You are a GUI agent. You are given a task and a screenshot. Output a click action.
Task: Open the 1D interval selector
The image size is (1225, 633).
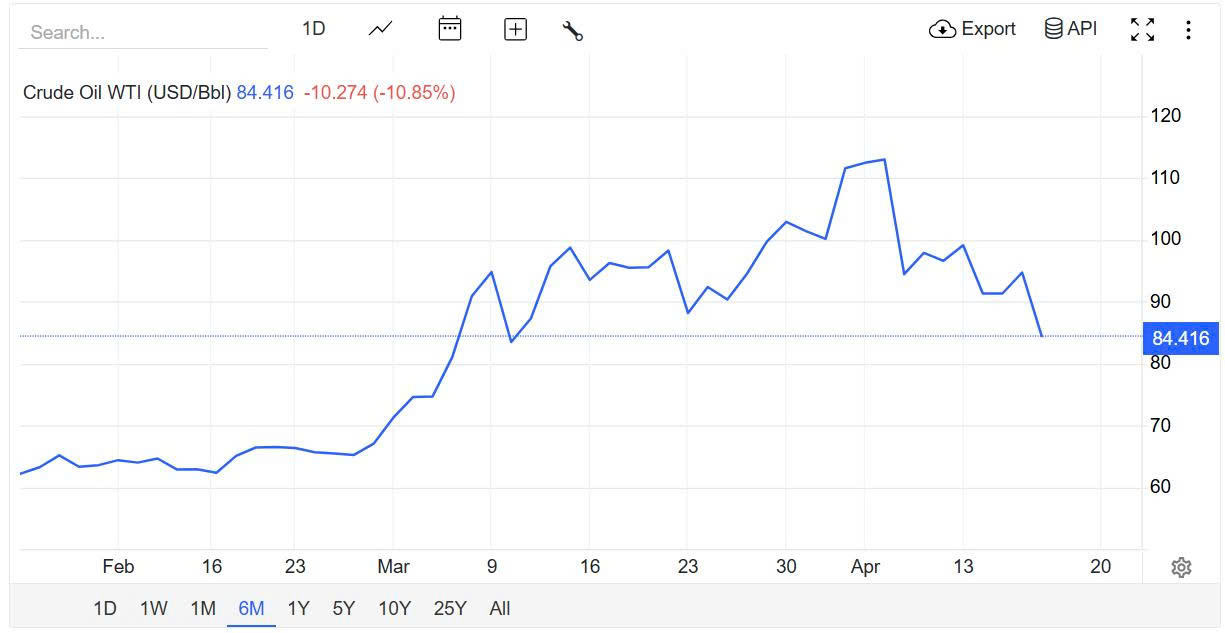pos(313,28)
